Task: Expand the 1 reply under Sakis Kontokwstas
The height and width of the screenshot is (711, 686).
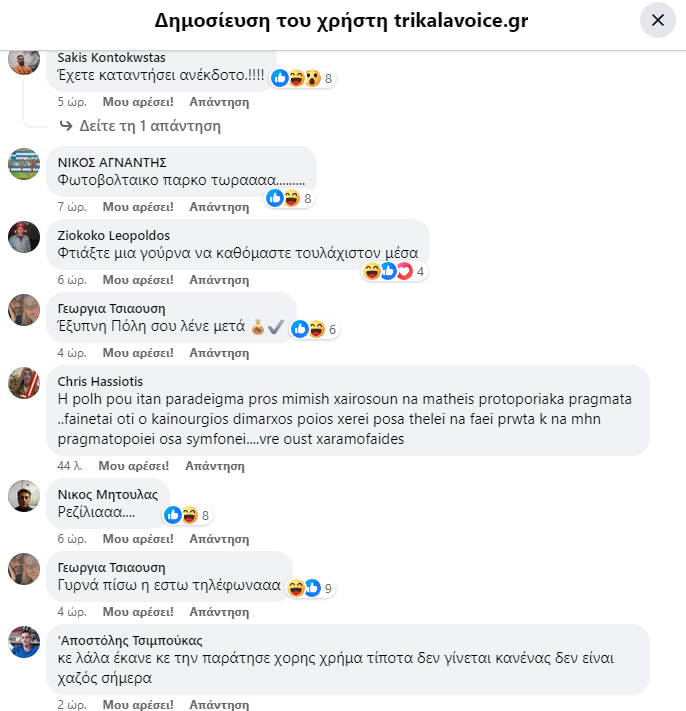Action: pyautogui.click(x=141, y=126)
